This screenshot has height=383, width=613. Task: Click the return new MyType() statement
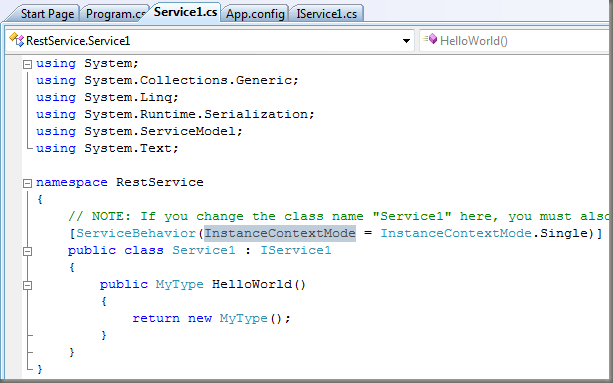pyautogui.click(x=212, y=318)
